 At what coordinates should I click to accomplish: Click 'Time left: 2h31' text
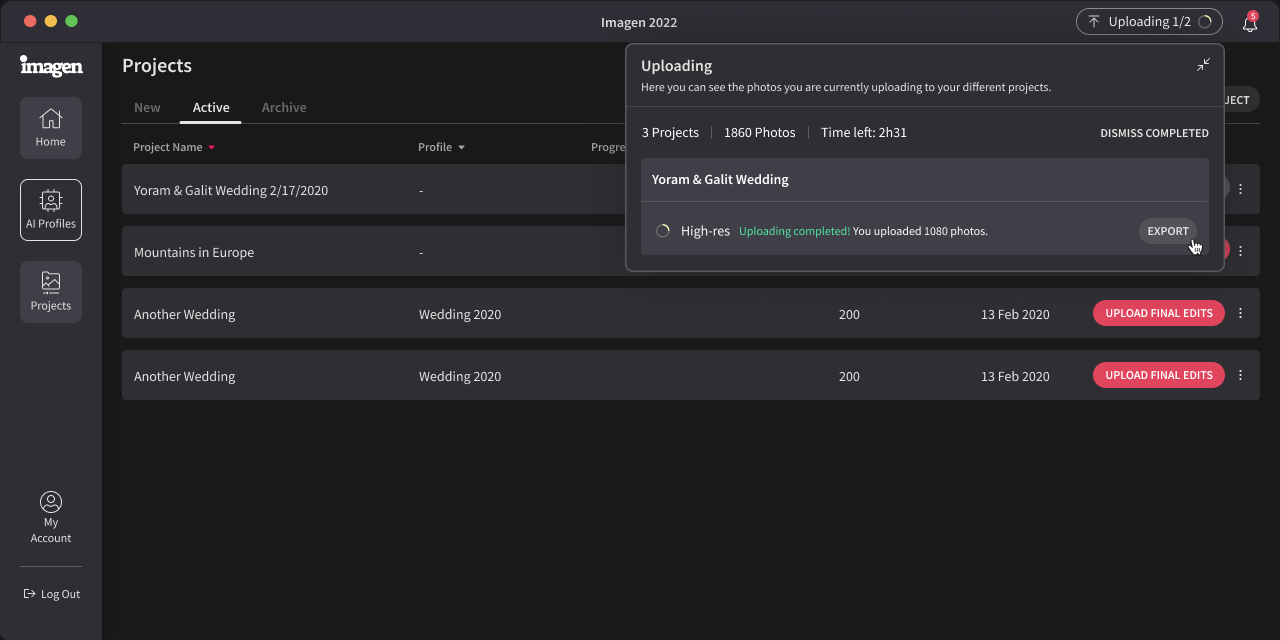[864, 132]
